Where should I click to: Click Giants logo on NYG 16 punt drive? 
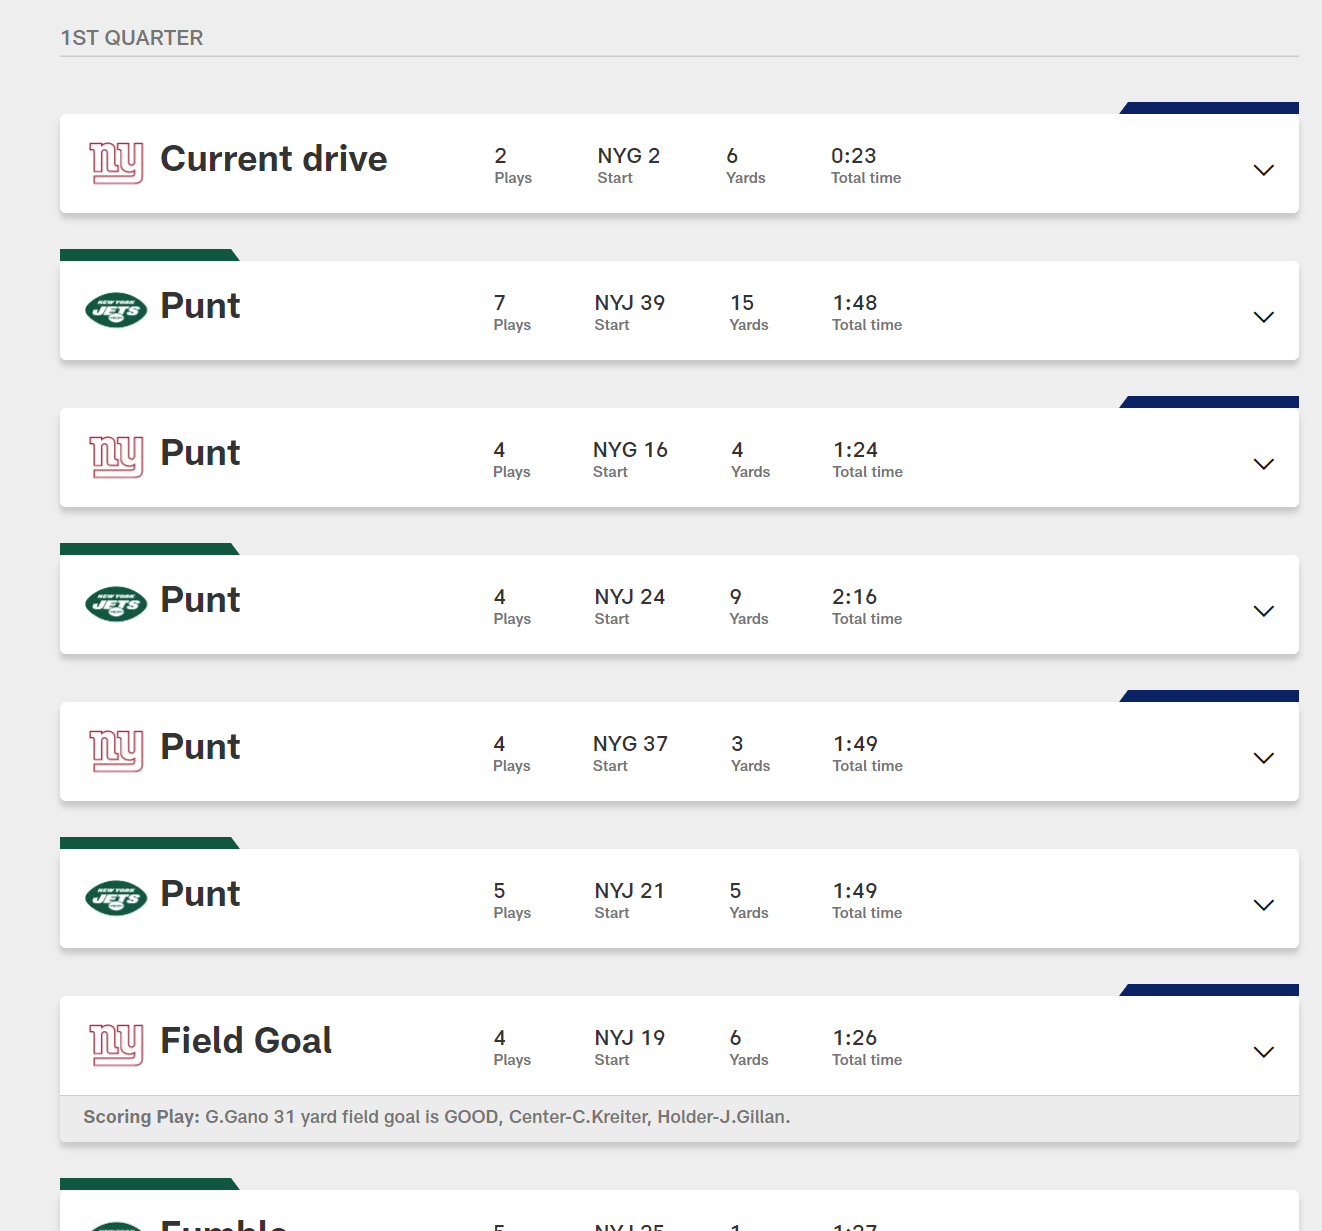116,457
